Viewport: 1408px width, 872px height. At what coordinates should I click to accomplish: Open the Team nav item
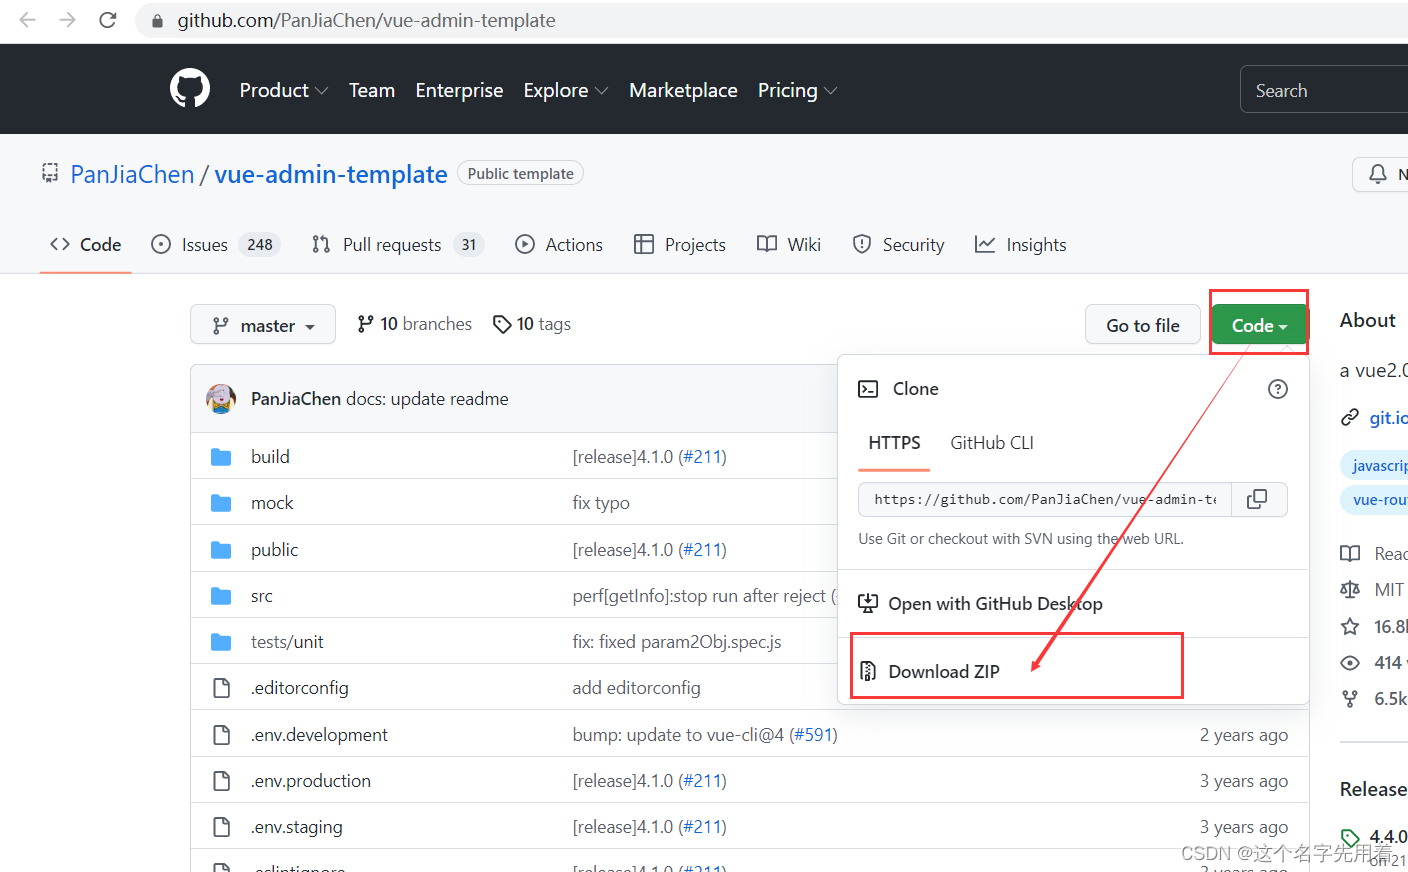(x=372, y=90)
